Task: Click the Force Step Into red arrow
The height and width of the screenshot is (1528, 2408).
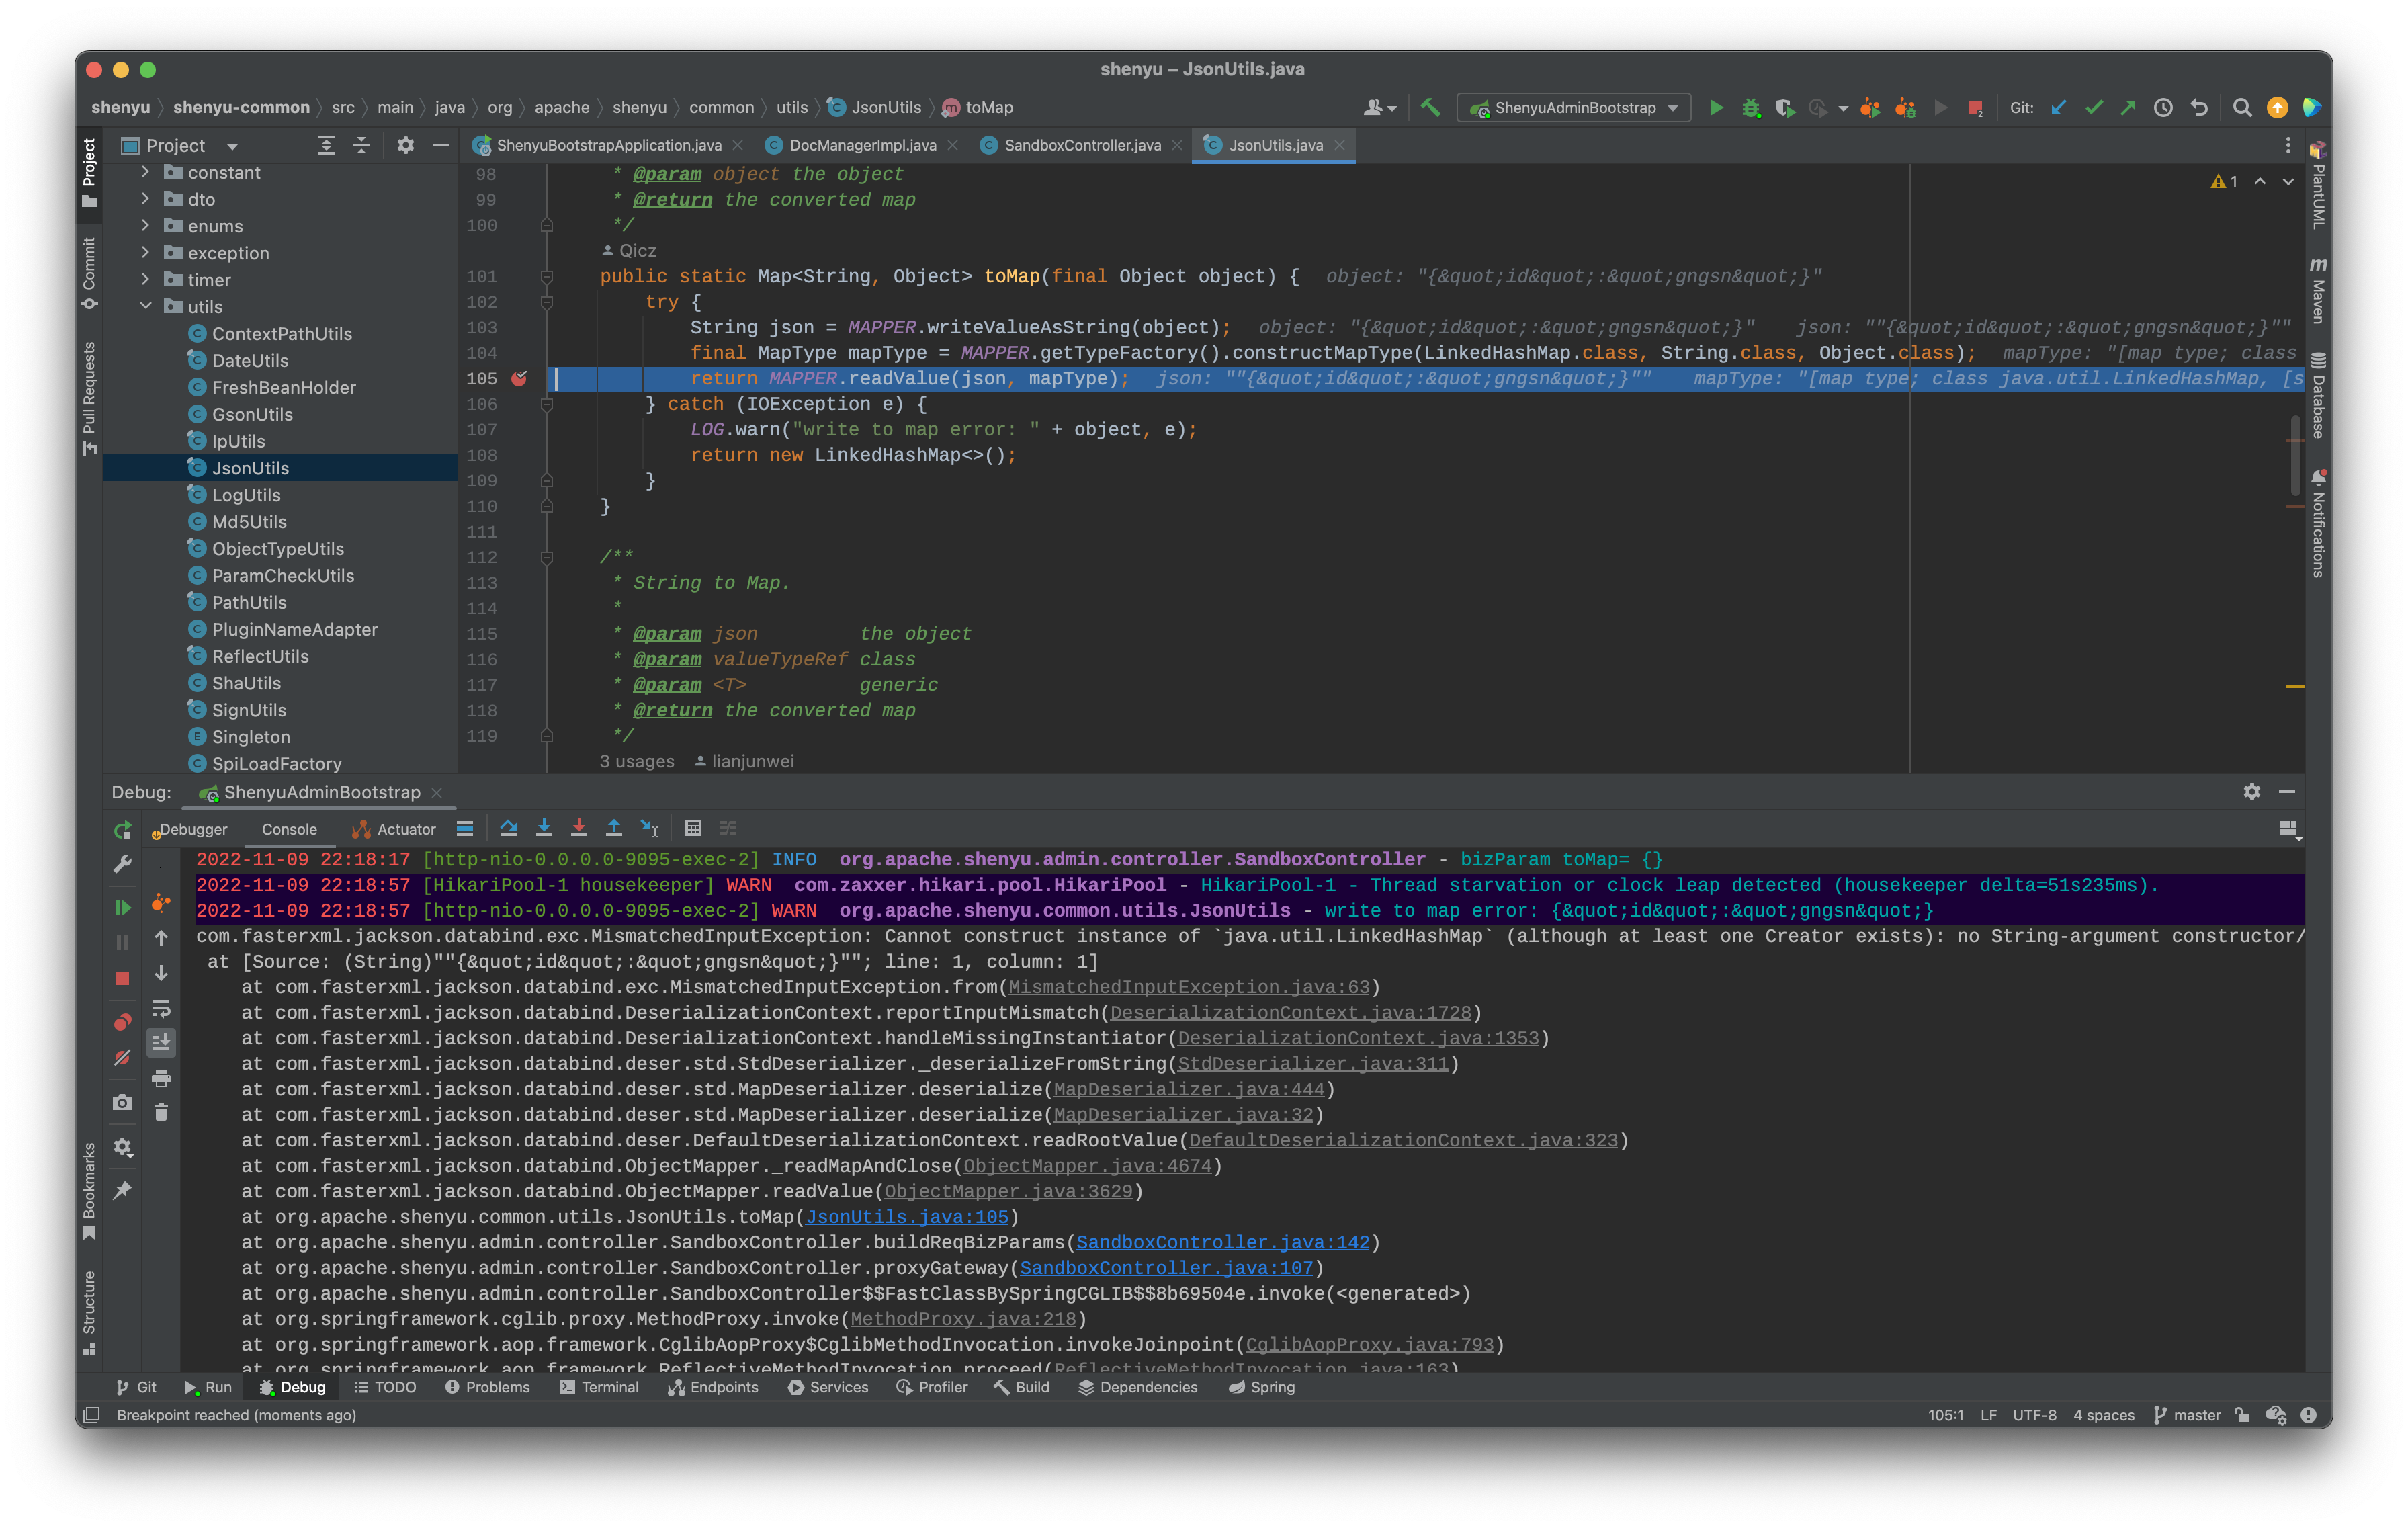Action: click(579, 828)
